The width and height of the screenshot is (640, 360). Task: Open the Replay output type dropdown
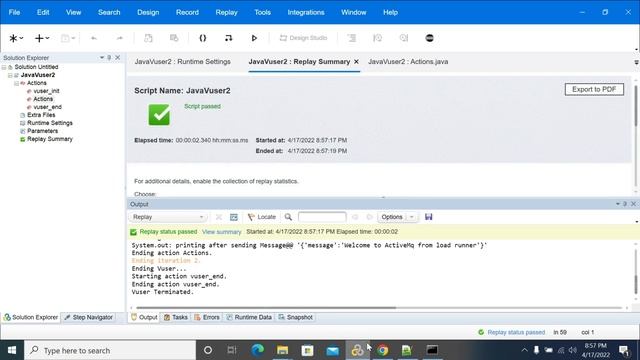click(x=167, y=217)
